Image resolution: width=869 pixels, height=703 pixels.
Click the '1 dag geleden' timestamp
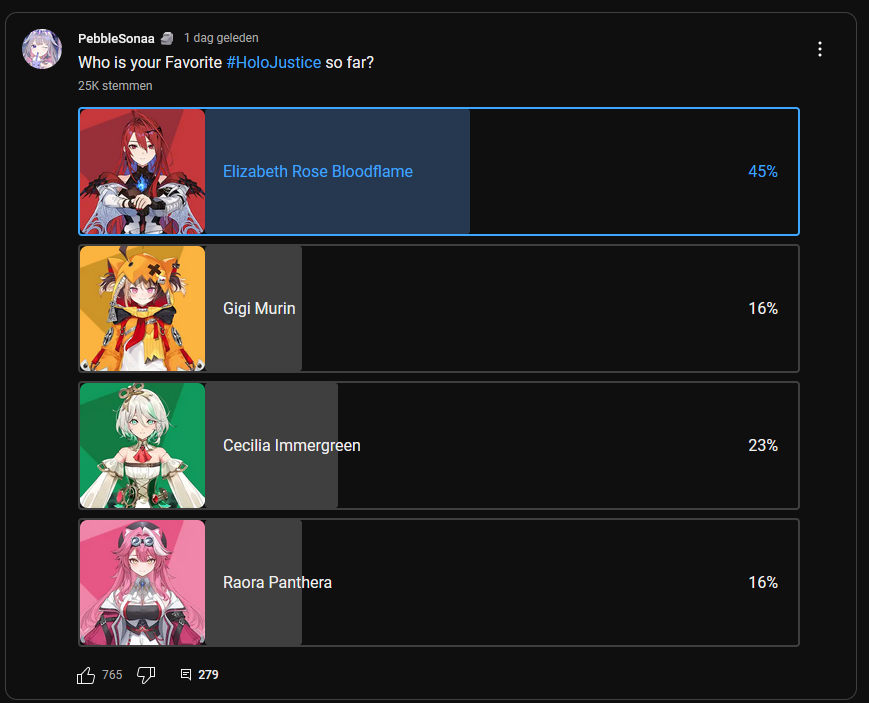tap(221, 38)
